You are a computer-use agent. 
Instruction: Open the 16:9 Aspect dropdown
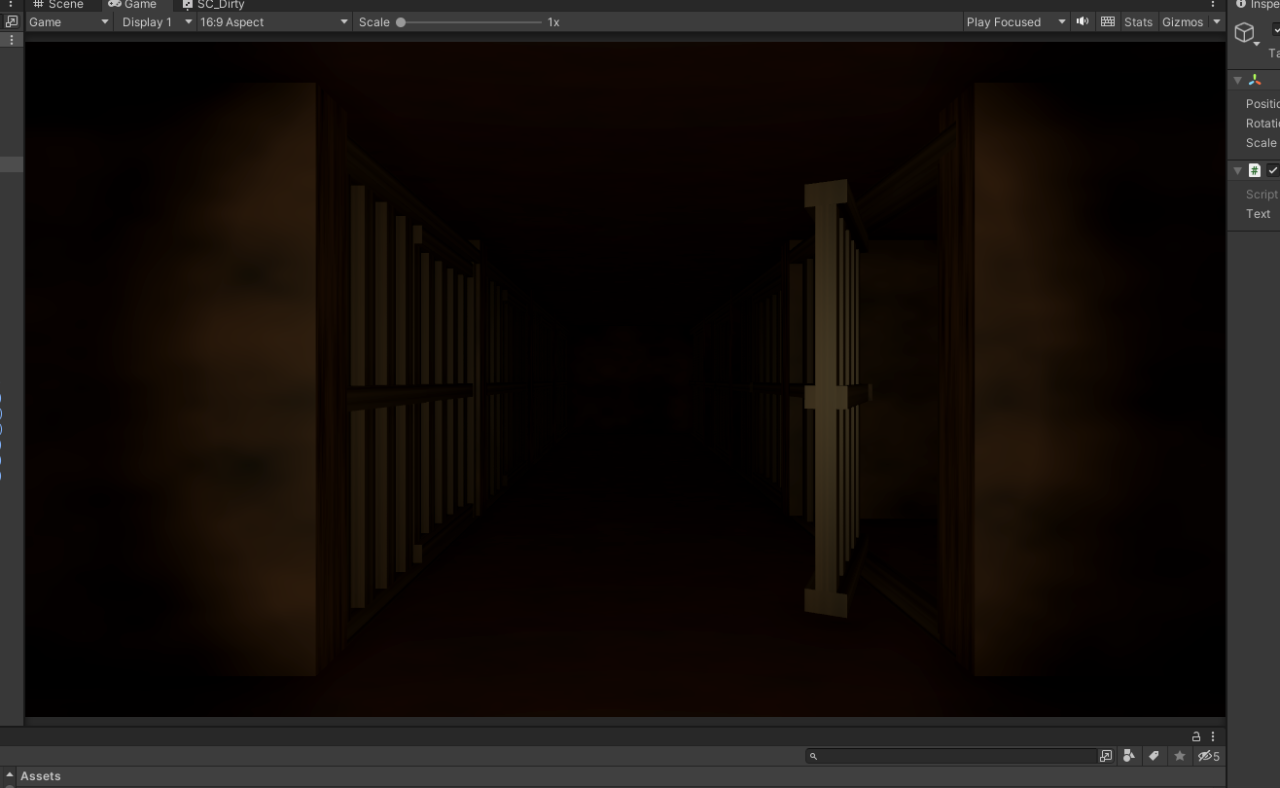coord(274,22)
